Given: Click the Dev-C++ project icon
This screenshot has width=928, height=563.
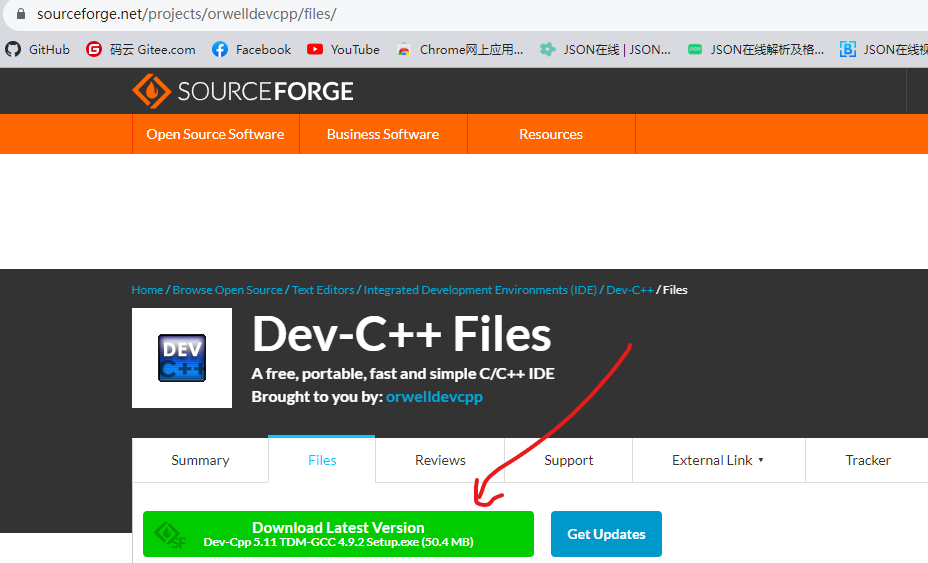Looking at the screenshot, I should pyautogui.click(x=182, y=358).
